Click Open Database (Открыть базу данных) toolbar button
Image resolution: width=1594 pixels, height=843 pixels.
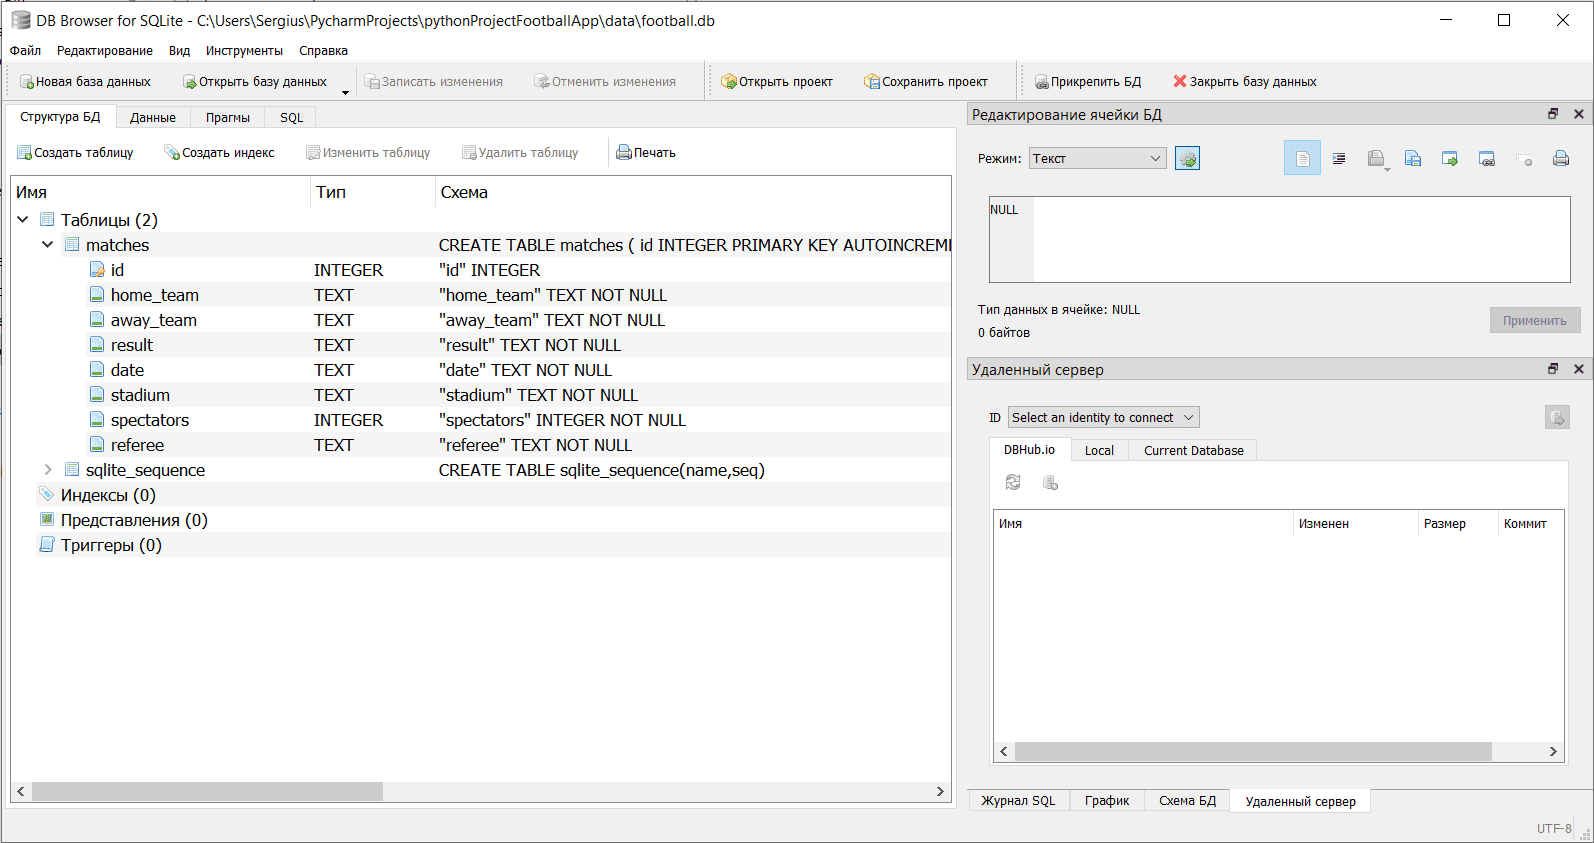pos(255,82)
